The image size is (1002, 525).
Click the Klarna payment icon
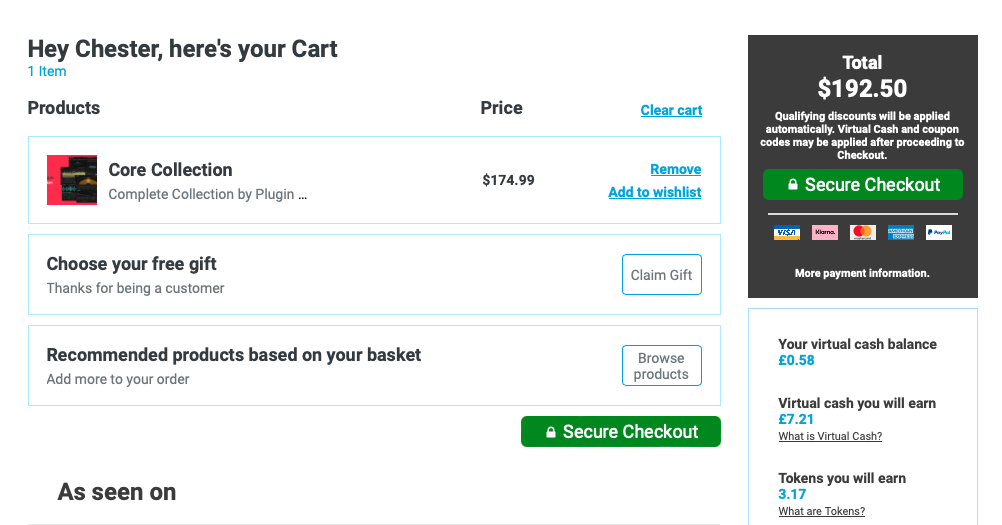(824, 233)
